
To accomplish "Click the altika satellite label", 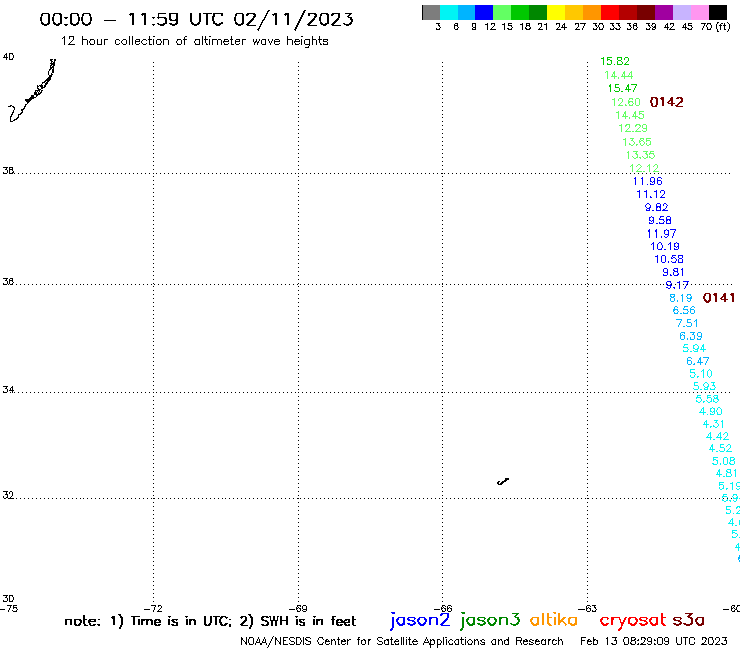I will click(554, 620).
